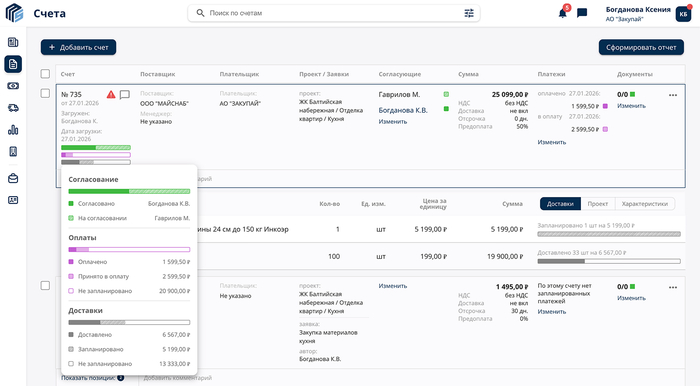700x386 pixels.
Task: Click payer АО "ЗАКУПАЙ"
Action: [x=240, y=103]
